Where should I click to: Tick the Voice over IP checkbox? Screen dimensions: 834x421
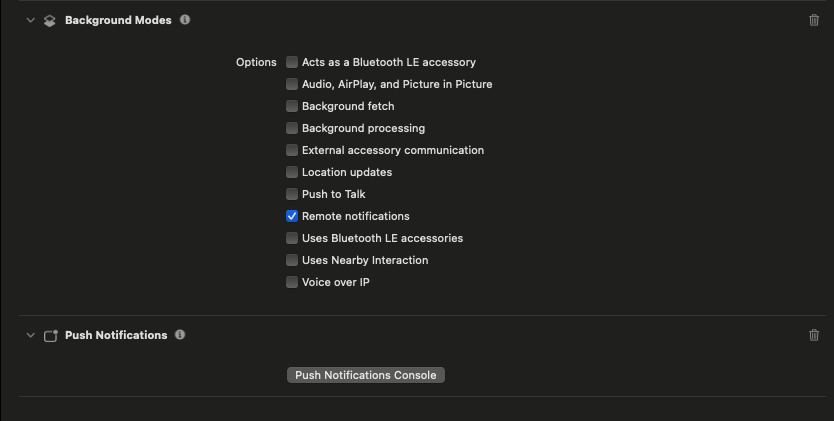(x=292, y=282)
